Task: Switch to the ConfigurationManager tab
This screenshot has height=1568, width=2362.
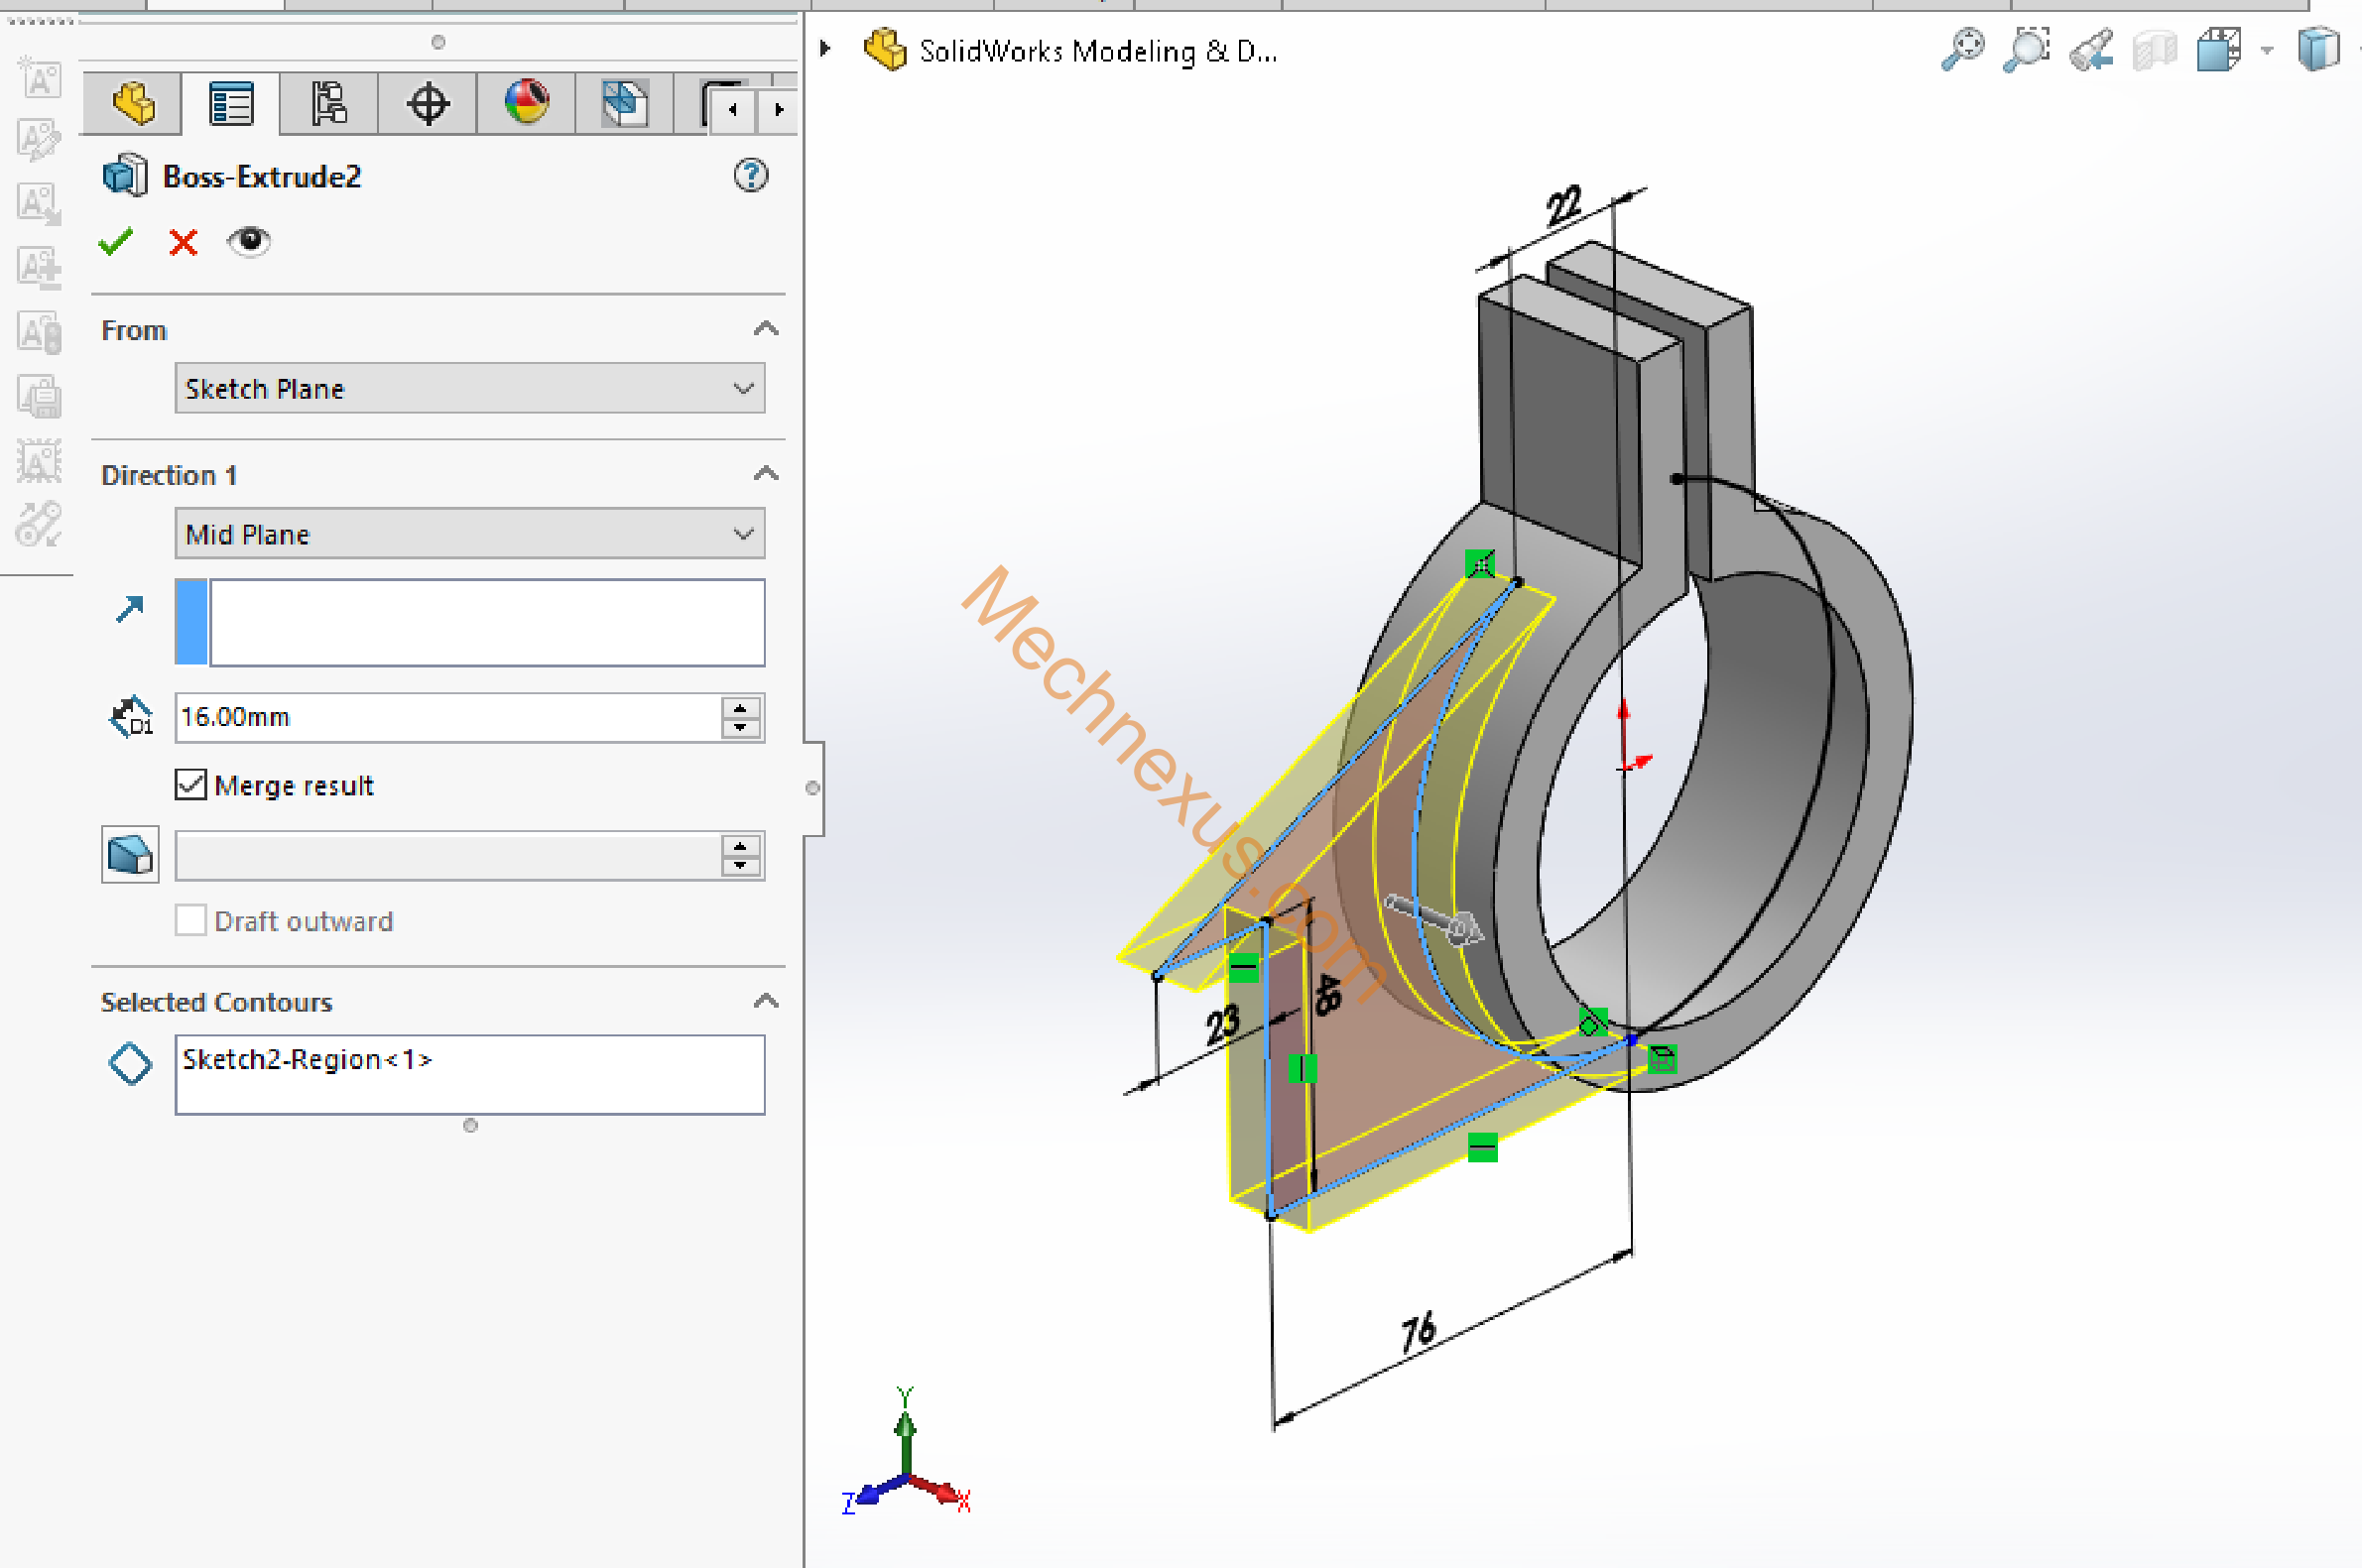Action: click(x=329, y=104)
